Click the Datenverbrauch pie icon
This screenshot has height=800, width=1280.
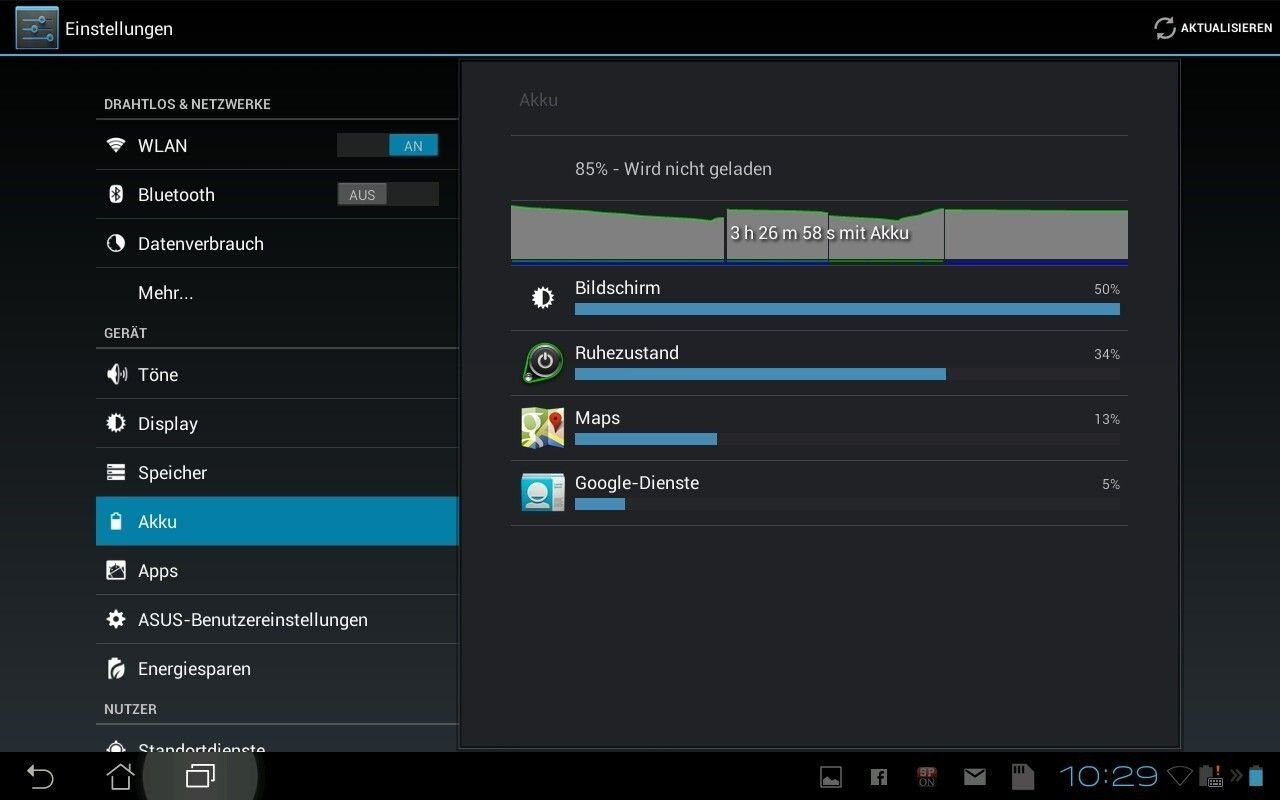tap(116, 244)
